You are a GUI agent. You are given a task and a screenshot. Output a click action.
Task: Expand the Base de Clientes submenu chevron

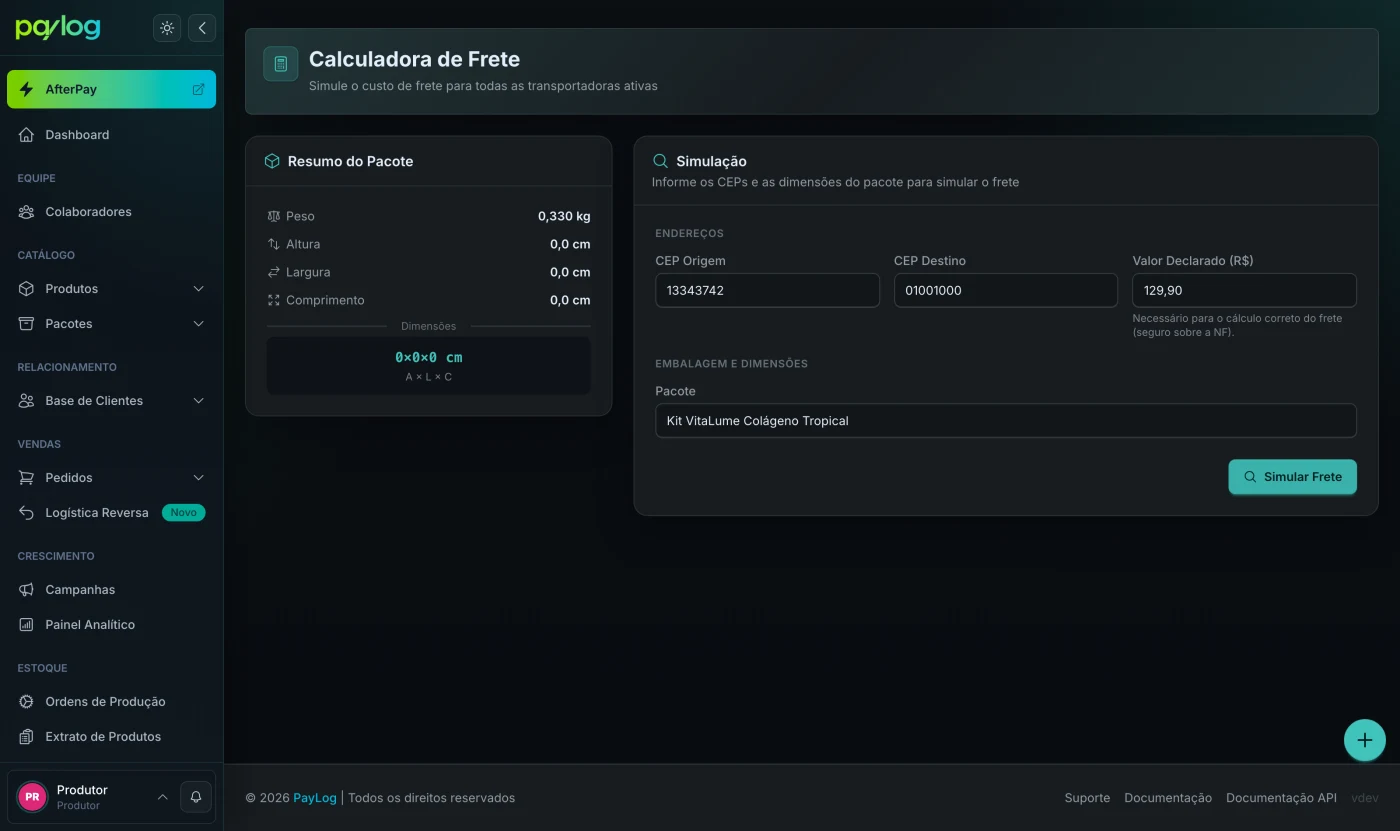tap(198, 401)
